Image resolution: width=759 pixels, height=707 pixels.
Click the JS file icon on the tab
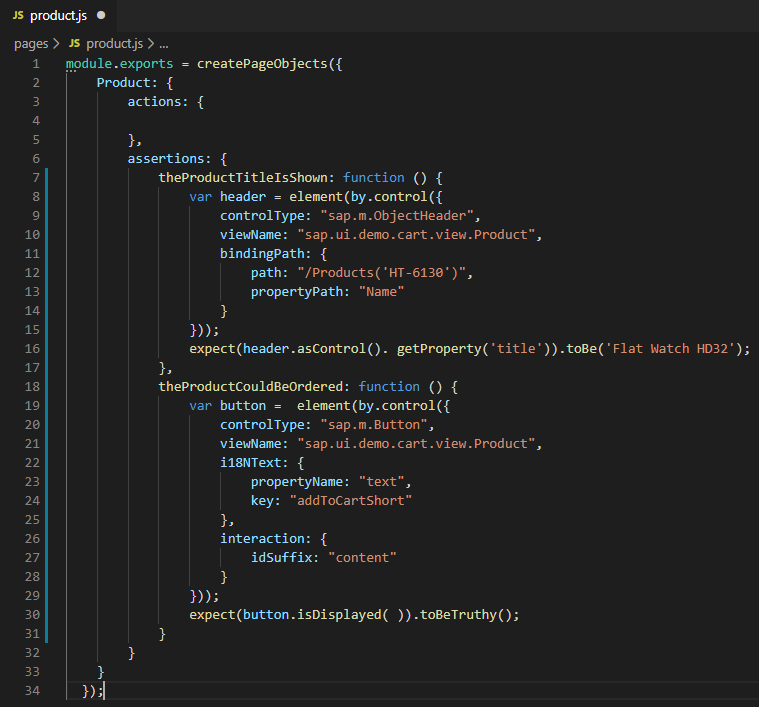[x=18, y=15]
